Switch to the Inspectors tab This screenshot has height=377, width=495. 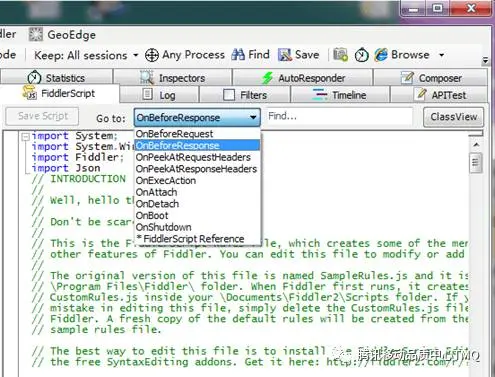173,78
